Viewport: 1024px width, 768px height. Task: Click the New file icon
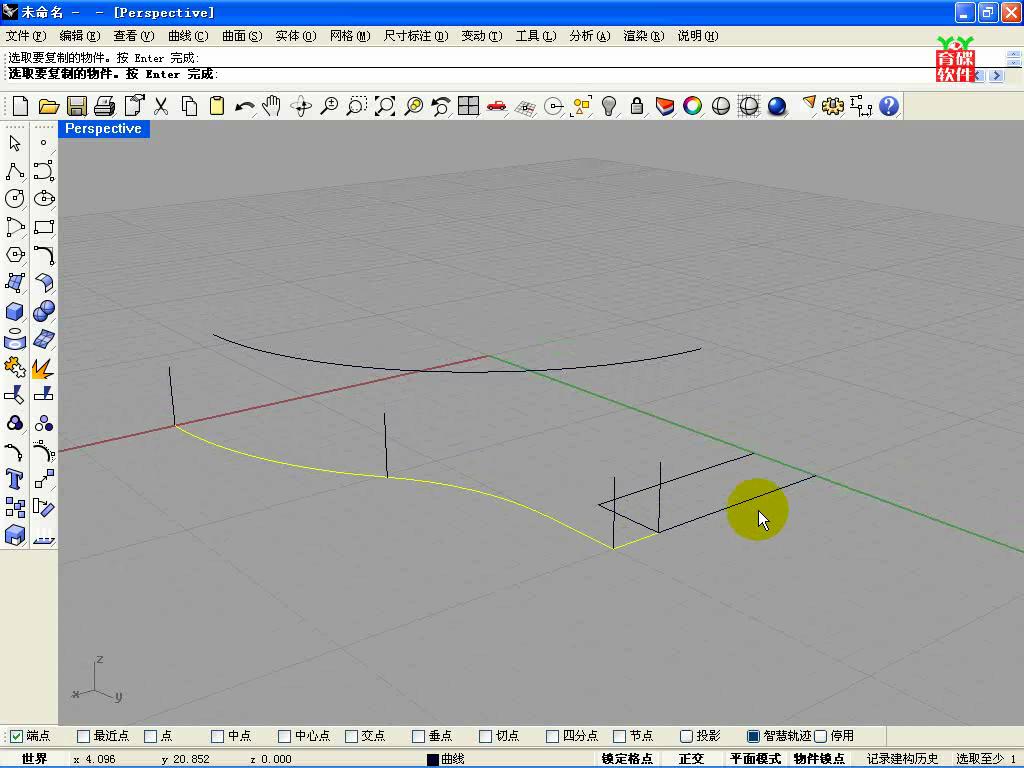click(20, 106)
